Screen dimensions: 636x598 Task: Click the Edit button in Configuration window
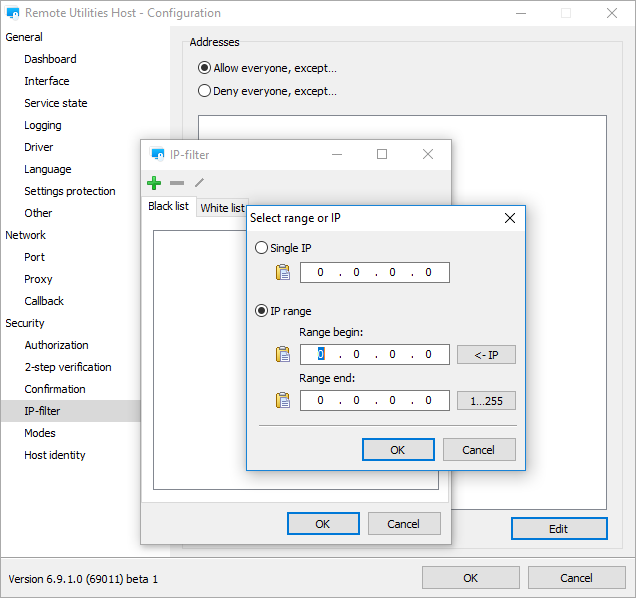559,529
